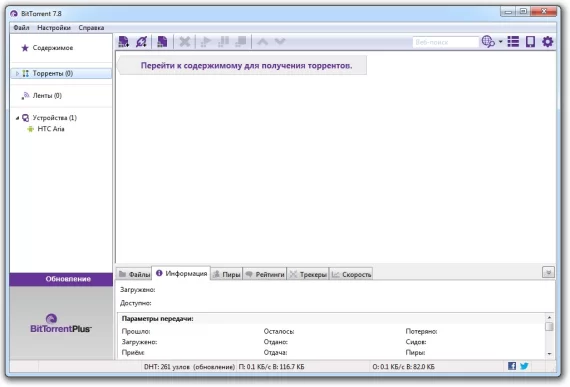Click the upload speed status entry
570x387 pixels.
404,367
